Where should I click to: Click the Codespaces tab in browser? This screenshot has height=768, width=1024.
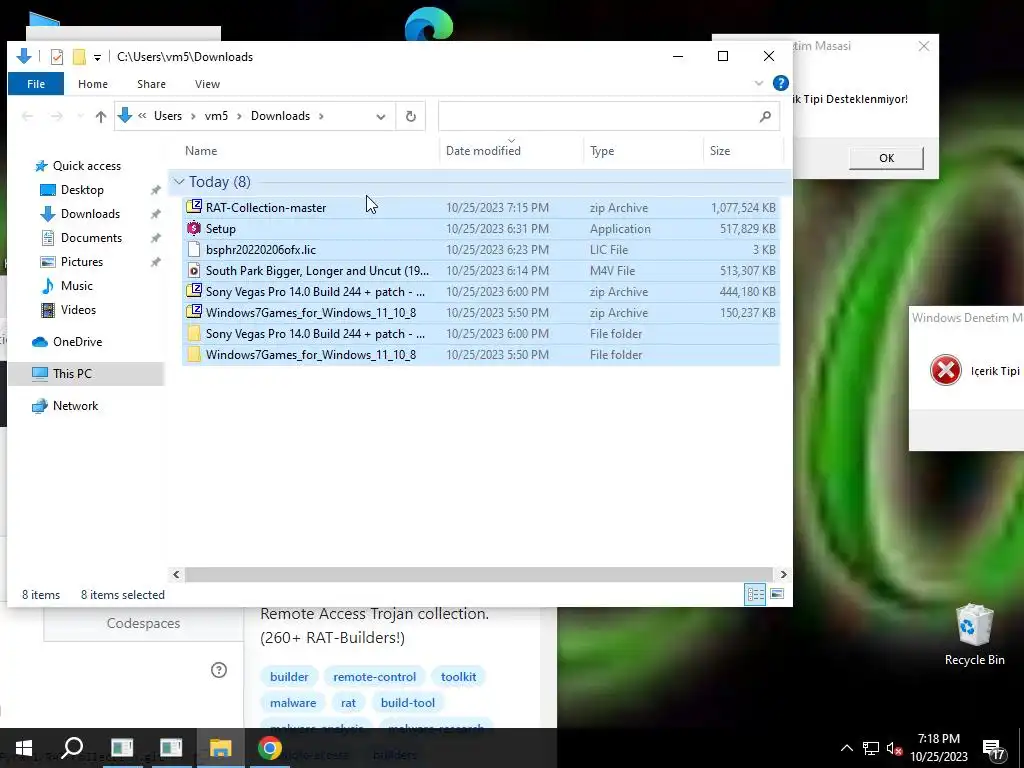143,623
